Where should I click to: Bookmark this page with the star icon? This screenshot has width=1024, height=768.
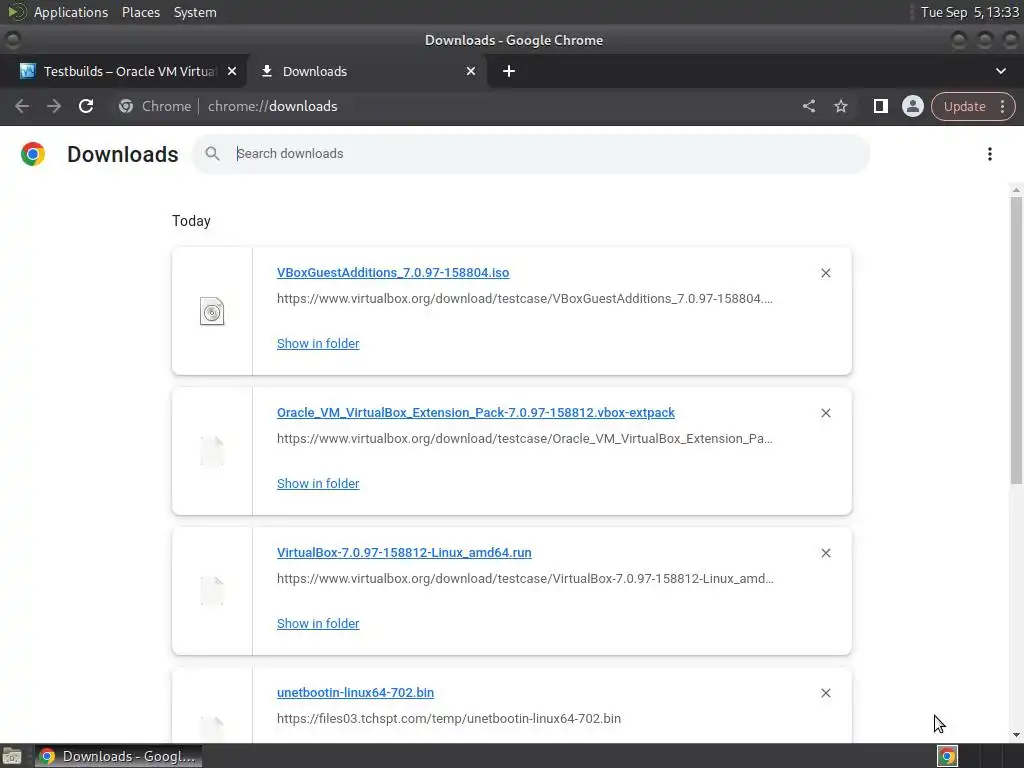tap(840, 106)
